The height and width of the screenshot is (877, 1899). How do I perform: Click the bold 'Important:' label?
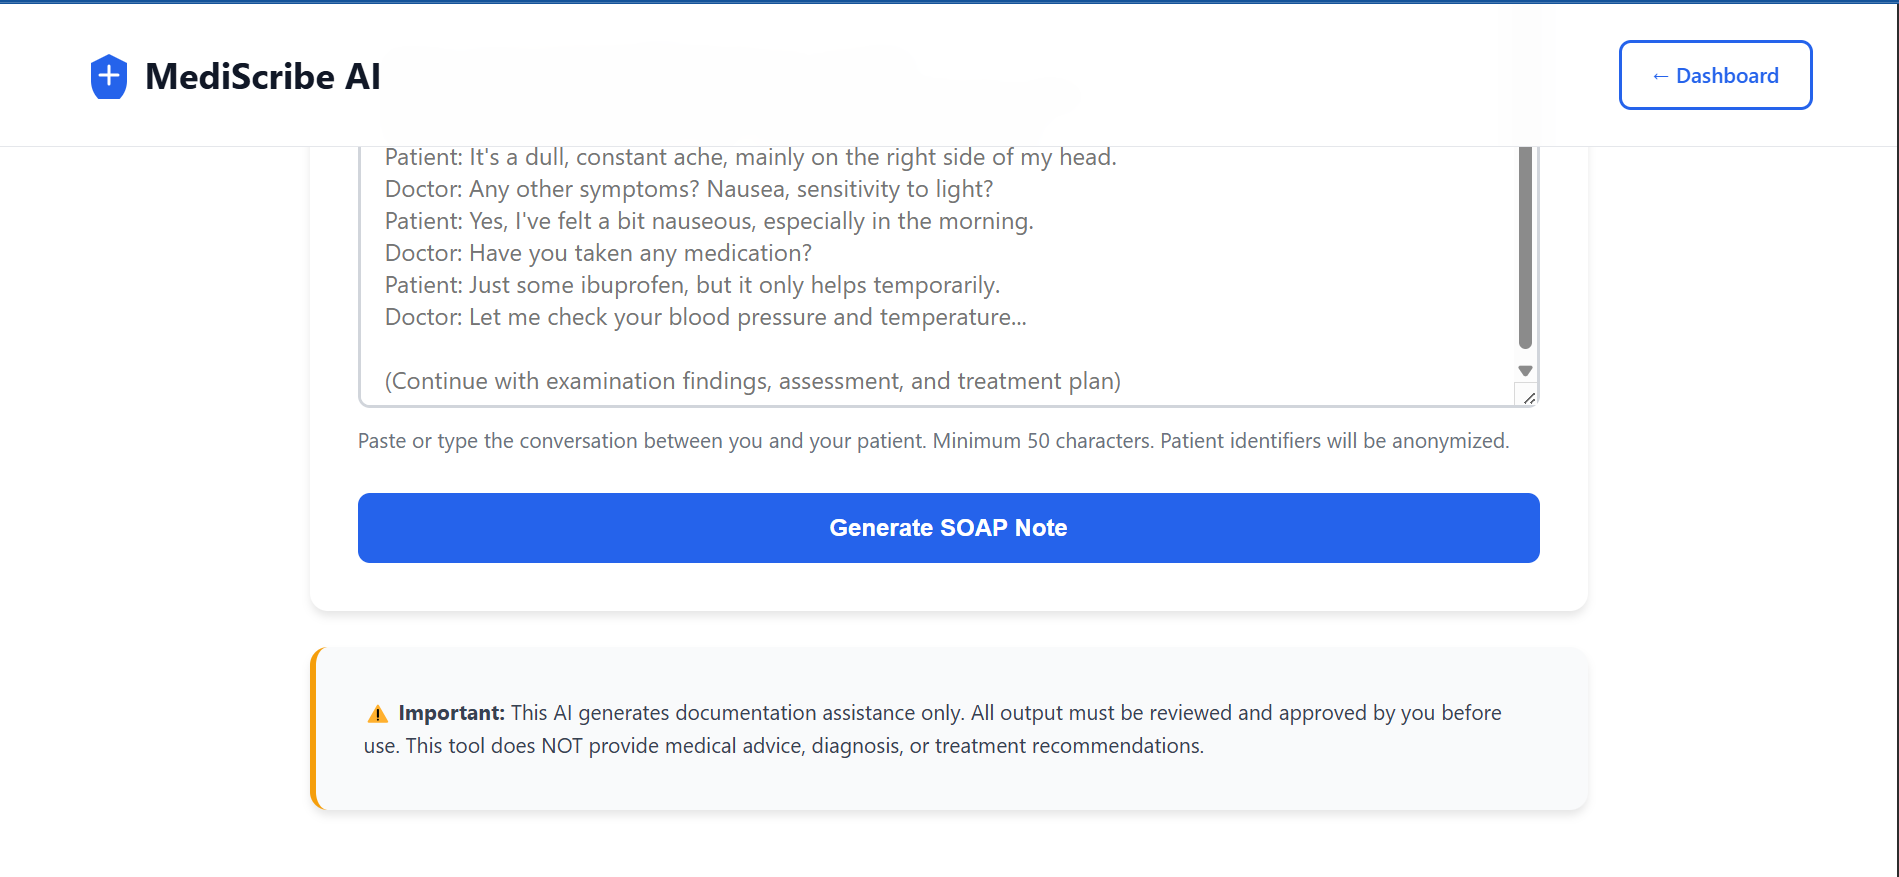[451, 713]
